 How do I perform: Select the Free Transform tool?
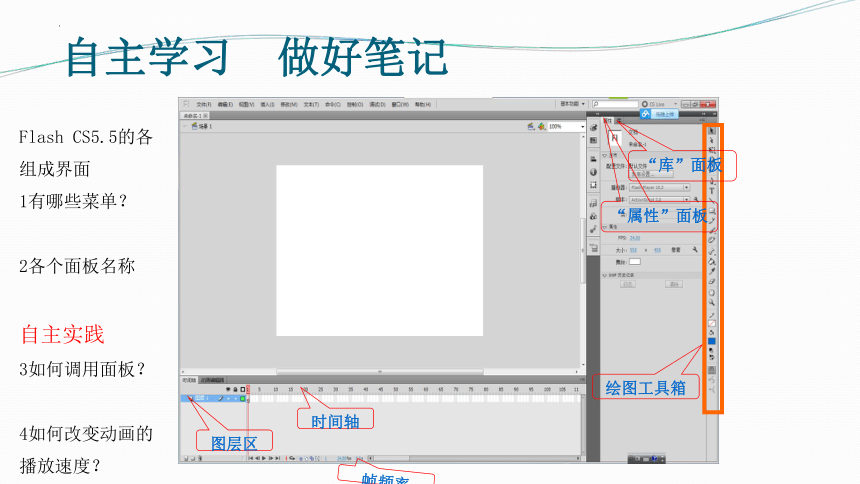coord(711,150)
